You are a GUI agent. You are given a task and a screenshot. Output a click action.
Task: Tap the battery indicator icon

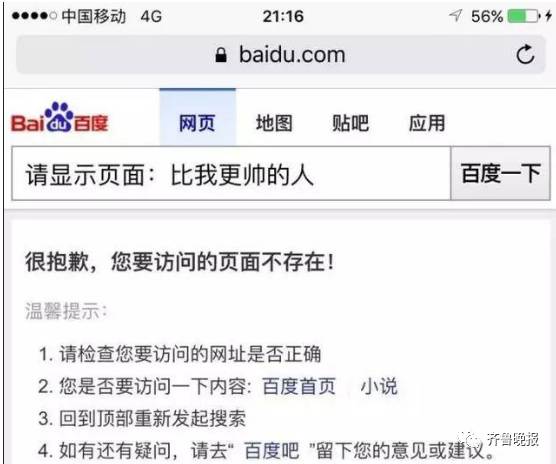[524, 16]
